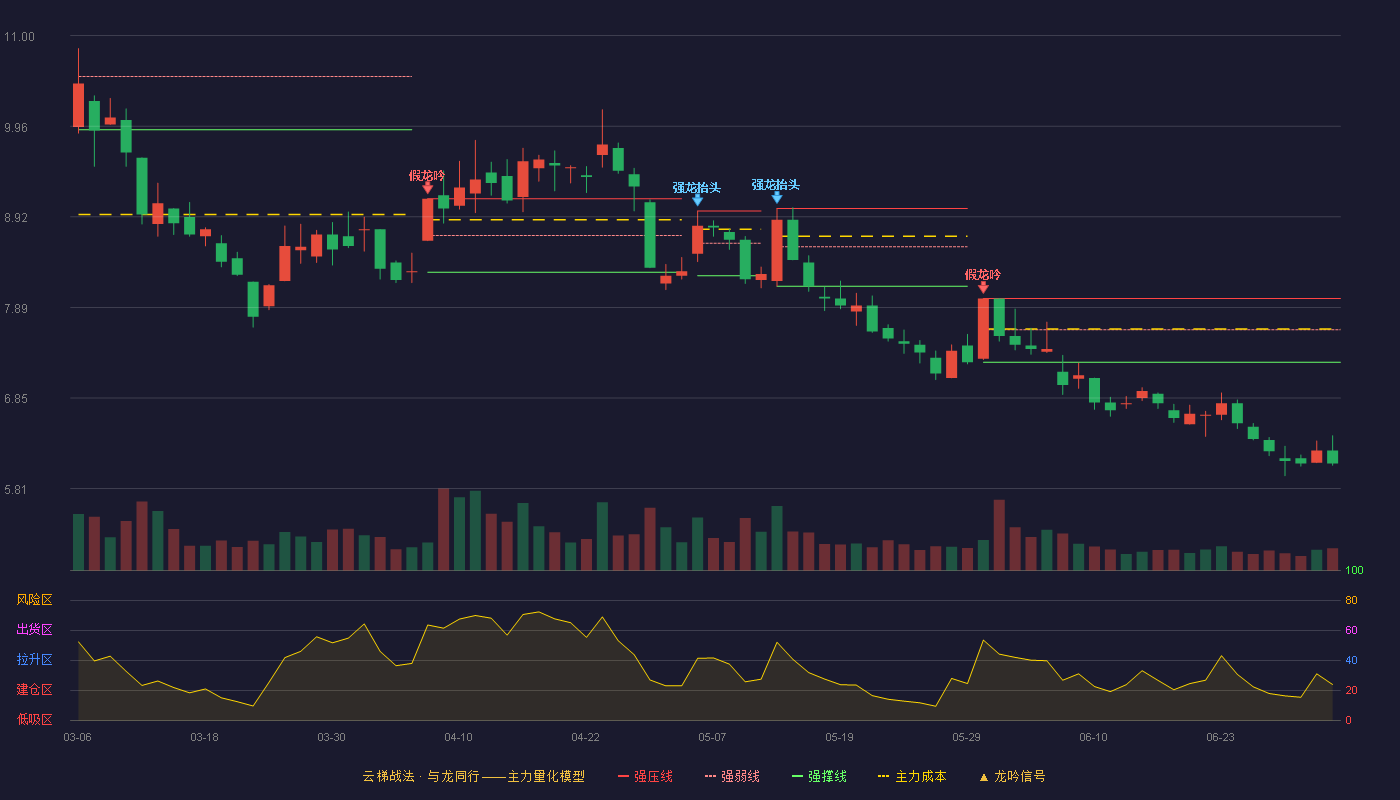Click the chart title 云梯战法 · 与龙同行
The image size is (1400, 800).
pyautogui.click(x=421, y=776)
